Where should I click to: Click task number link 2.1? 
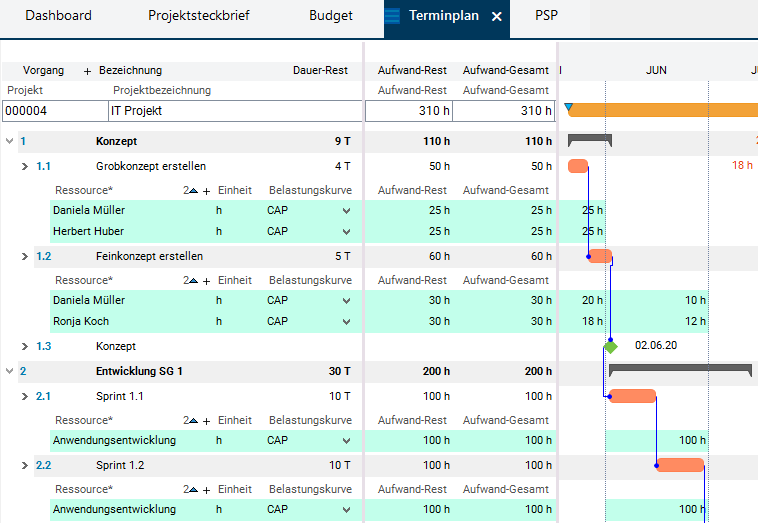pos(43,396)
